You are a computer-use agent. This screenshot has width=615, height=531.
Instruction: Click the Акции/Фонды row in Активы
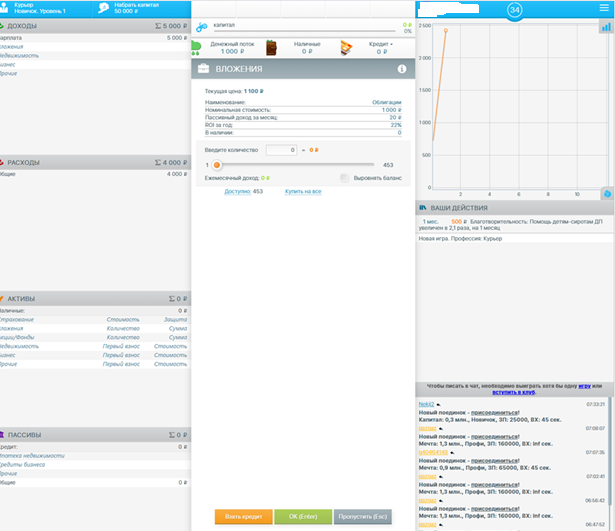pyautogui.click(x=95, y=337)
